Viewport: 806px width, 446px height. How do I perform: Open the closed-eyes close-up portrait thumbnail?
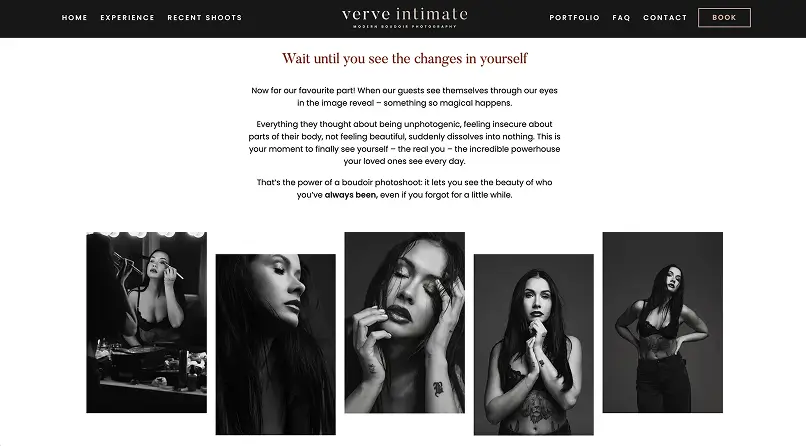405,322
